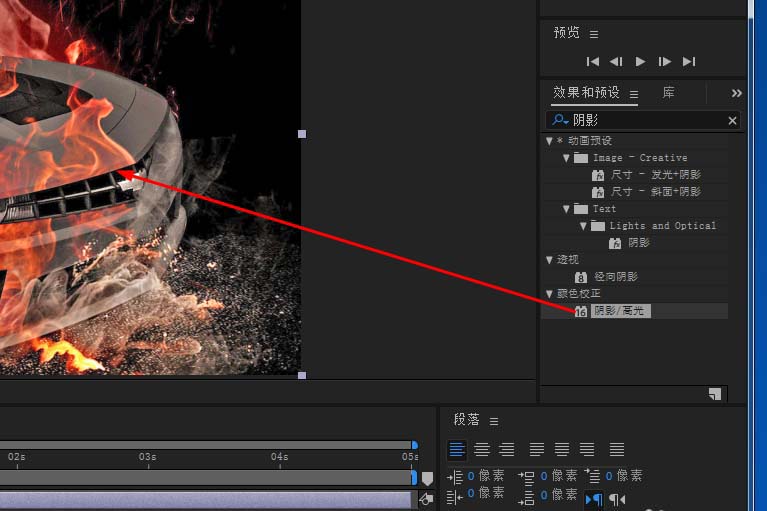Image resolution: width=767 pixels, height=511 pixels.
Task: Select the center align text icon
Action: [x=482, y=450]
